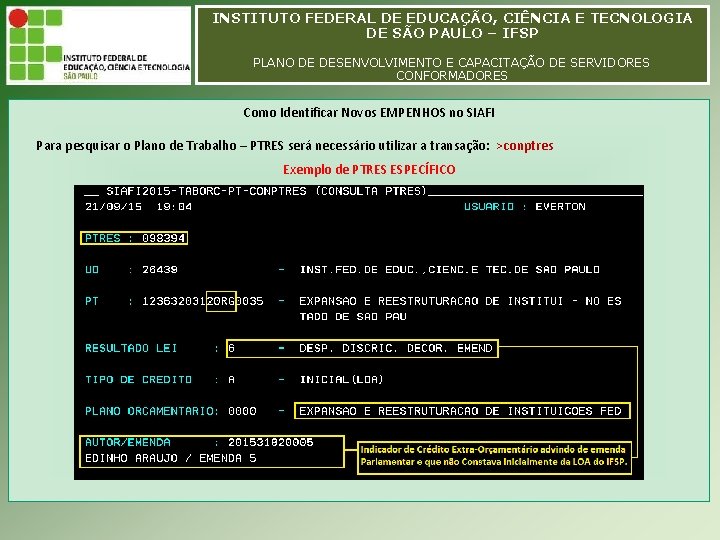Click AUTOR/EMENDA code 201531820005
Screen dimensions: 720x540
(x=270, y=442)
